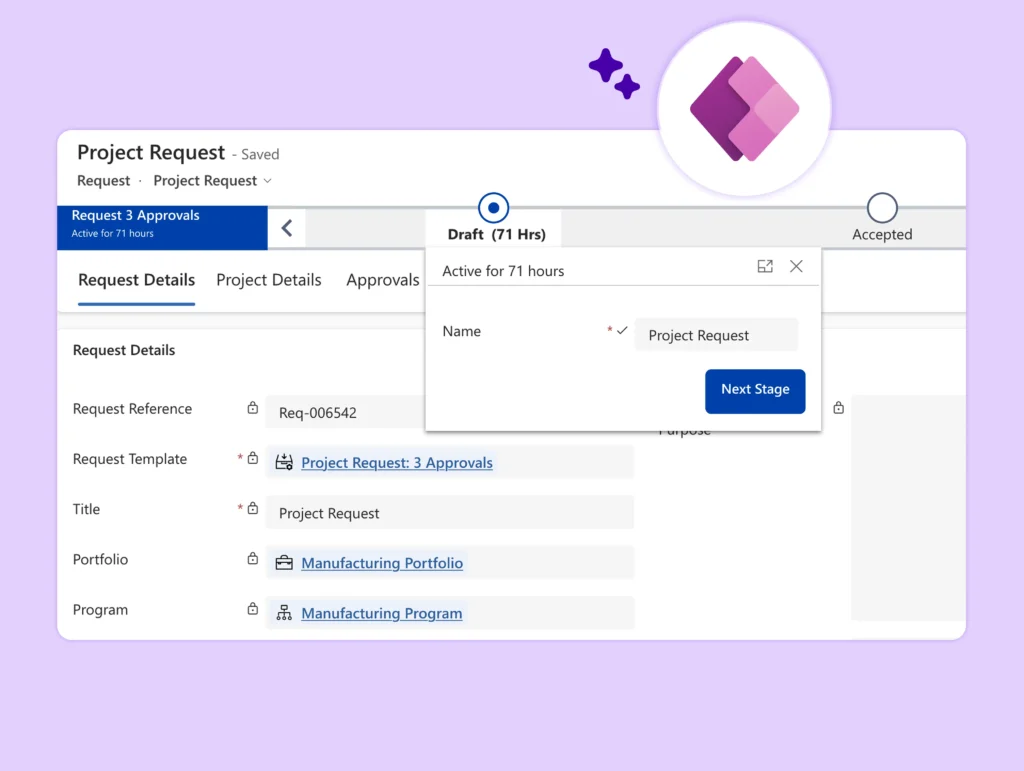
Task: Click the large empty right-side text area
Action: click(x=908, y=507)
